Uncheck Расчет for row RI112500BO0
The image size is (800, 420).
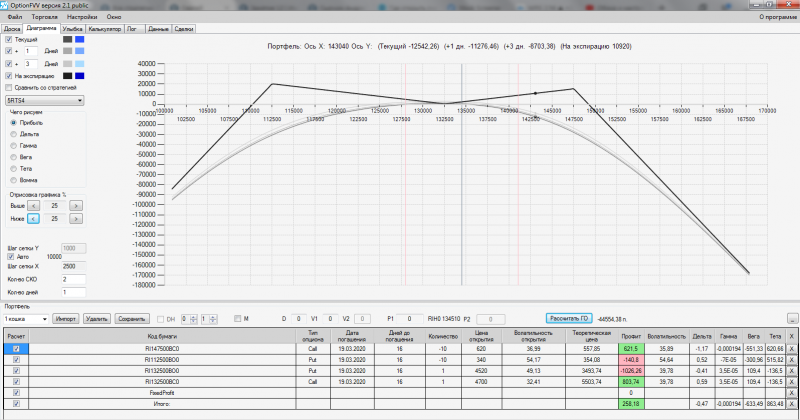click(x=16, y=360)
